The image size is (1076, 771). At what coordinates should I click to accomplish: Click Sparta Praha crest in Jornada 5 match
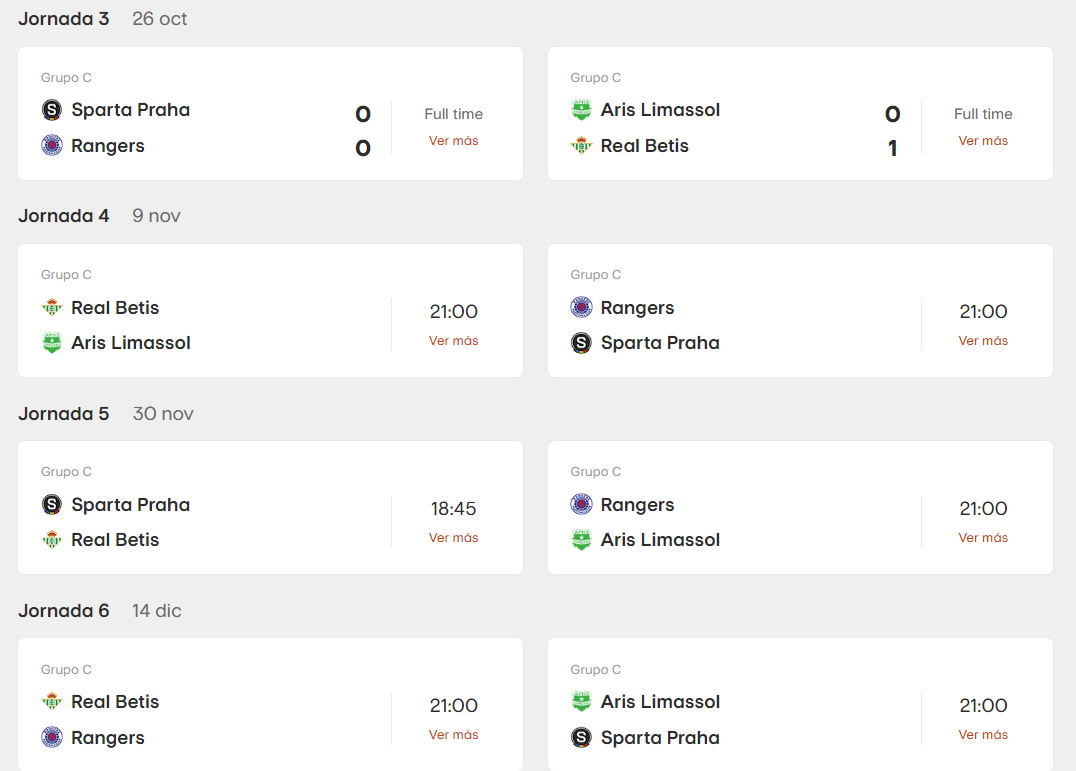(x=52, y=505)
